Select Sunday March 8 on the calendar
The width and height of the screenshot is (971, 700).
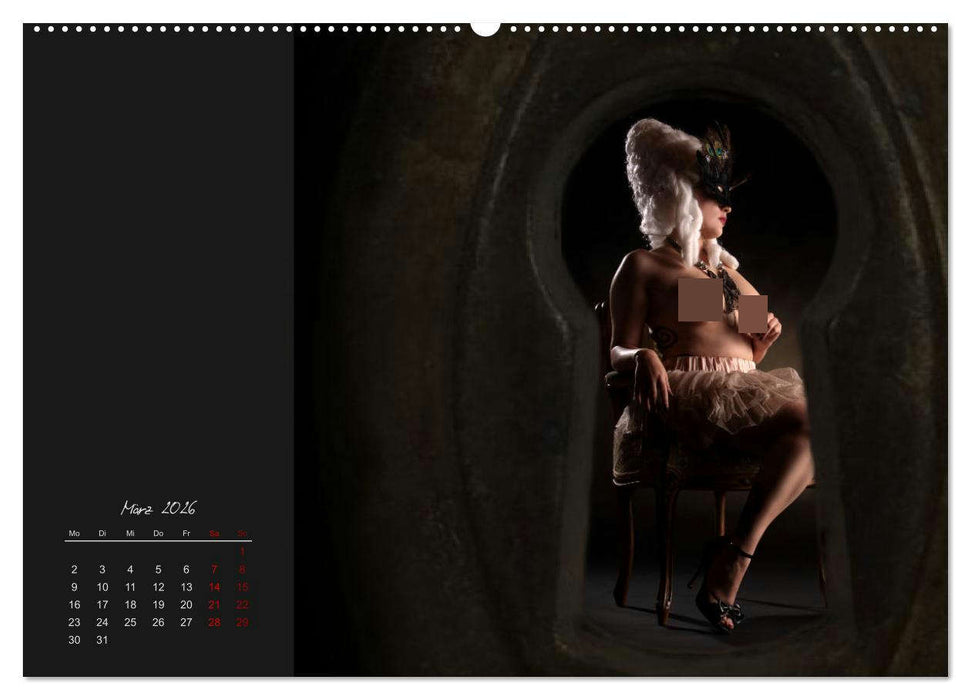242,569
